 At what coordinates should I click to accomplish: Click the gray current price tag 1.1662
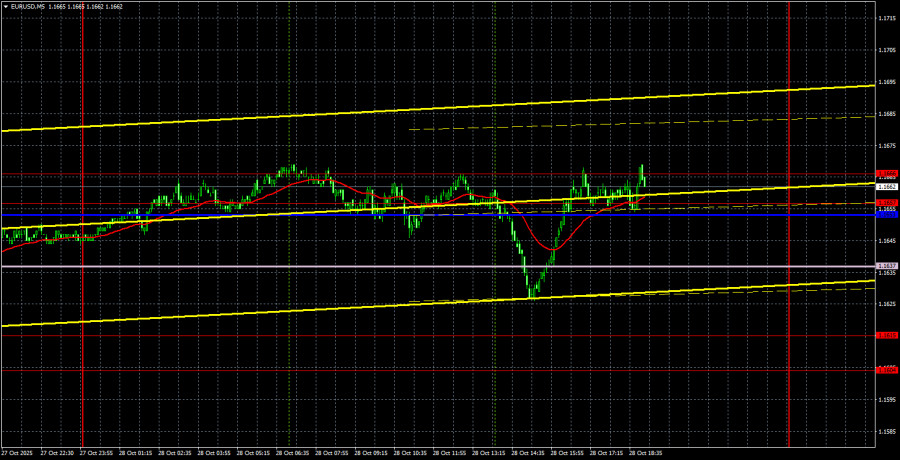click(x=886, y=187)
